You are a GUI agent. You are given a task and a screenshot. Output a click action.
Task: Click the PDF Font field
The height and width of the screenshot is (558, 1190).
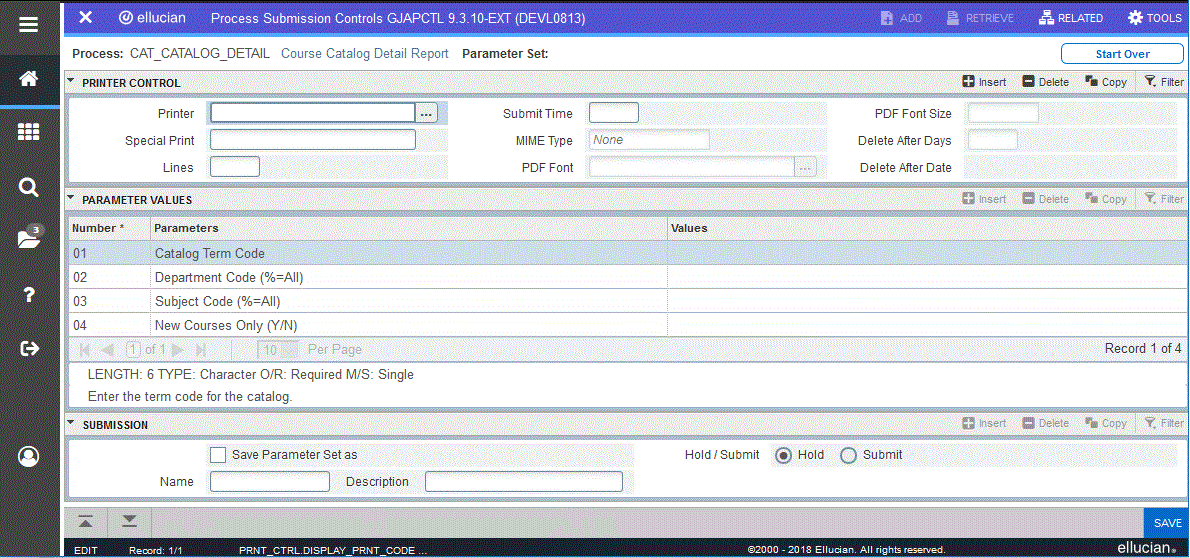click(x=692, y=167)
